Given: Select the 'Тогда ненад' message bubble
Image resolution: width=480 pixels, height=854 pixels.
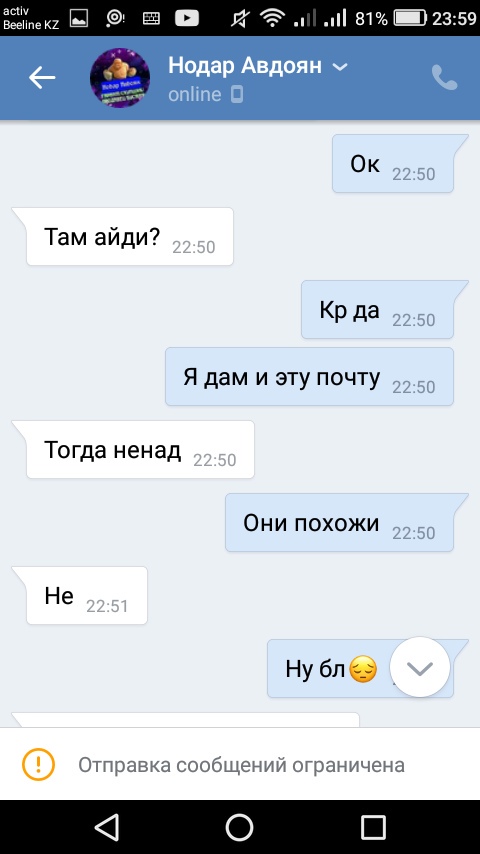Looking at the screenshot, I should pyautogui.click(x=140, y=449).
